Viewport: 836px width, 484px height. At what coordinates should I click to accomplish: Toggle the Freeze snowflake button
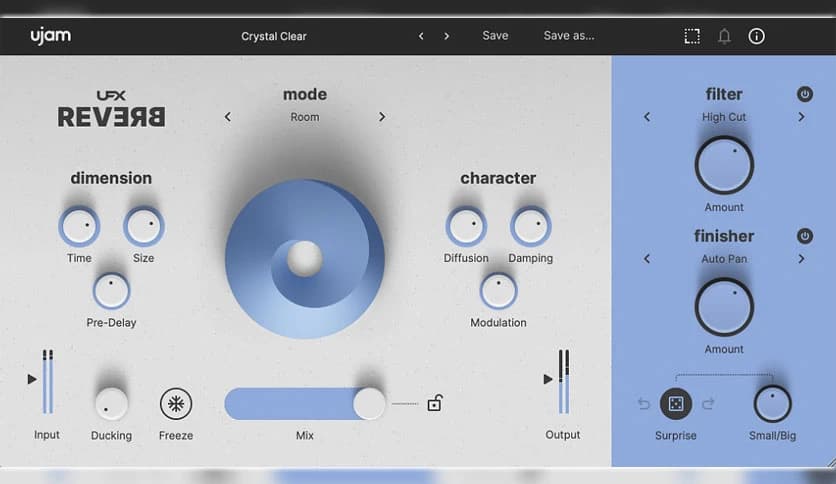(176, 404)
